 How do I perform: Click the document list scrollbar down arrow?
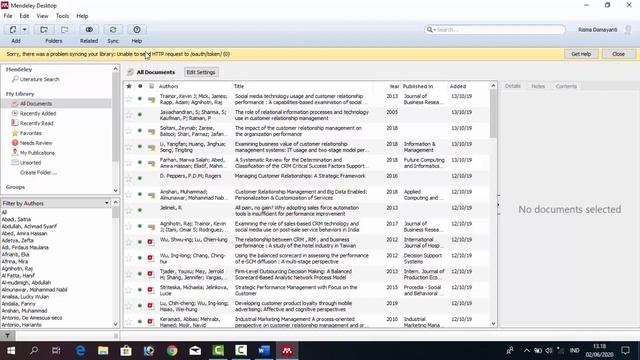click(x=493, y=324)
